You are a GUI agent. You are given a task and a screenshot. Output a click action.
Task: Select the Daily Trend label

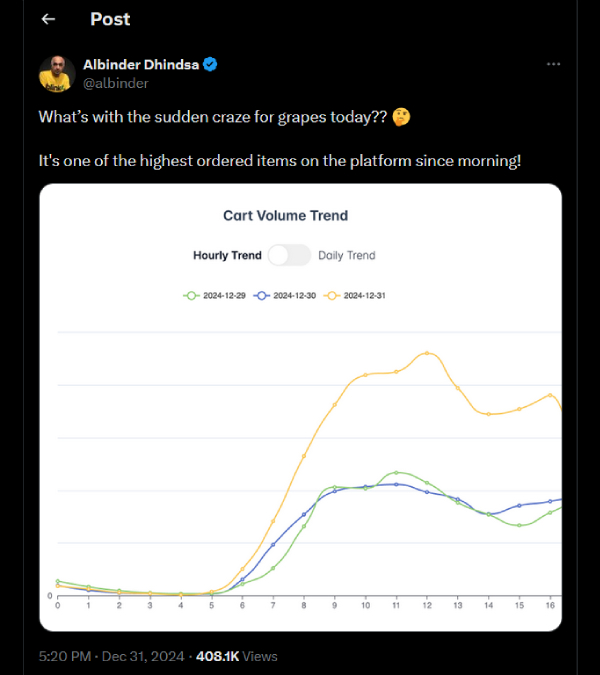point(347,255)
